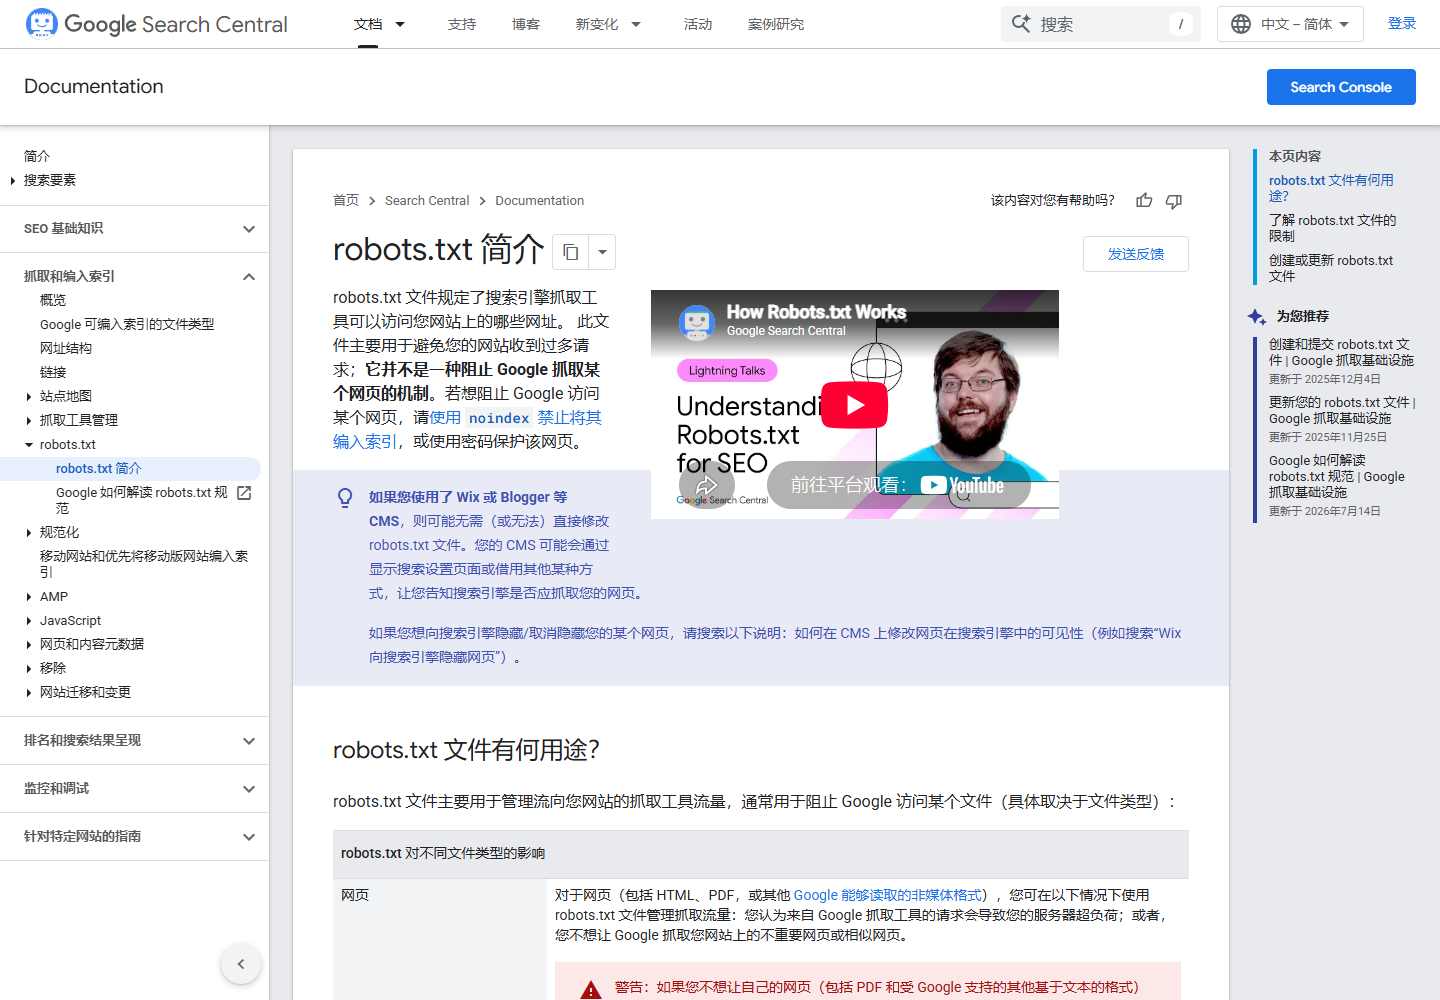Expand the 移除 tree item

click(29, 669)
